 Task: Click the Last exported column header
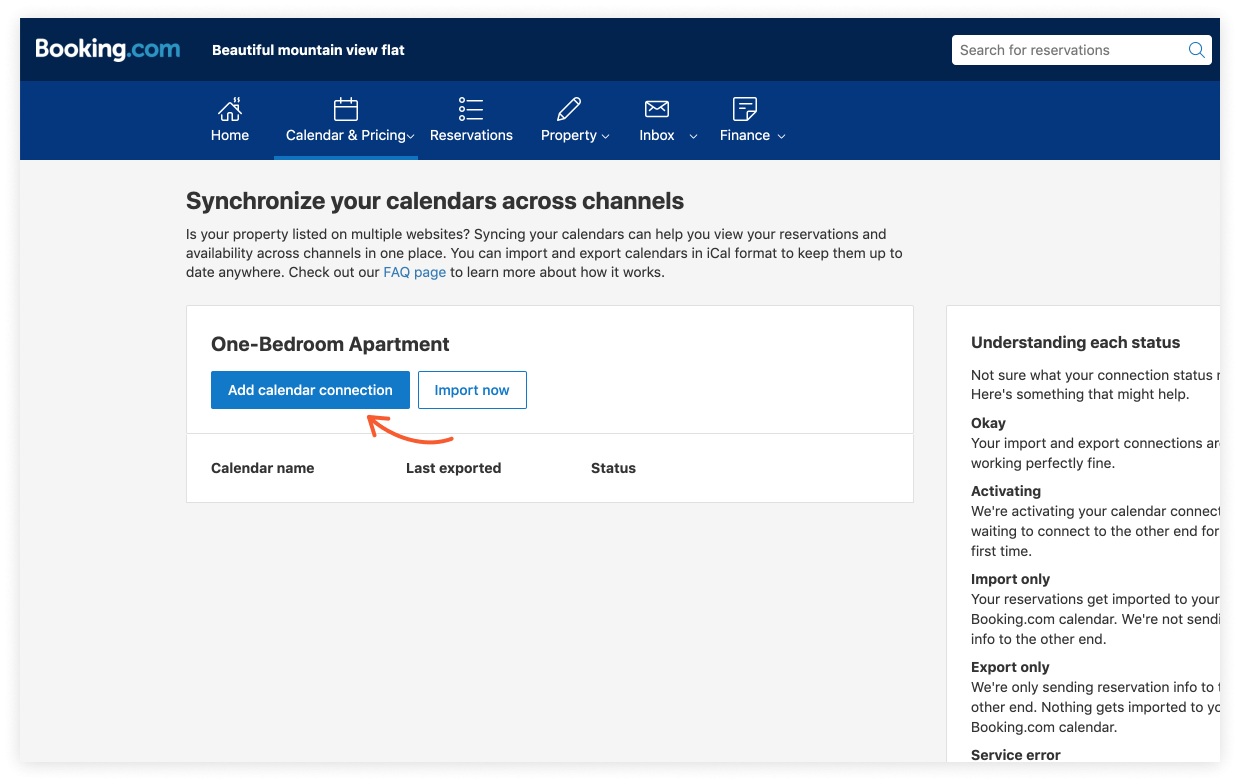(x=454, y=468)
